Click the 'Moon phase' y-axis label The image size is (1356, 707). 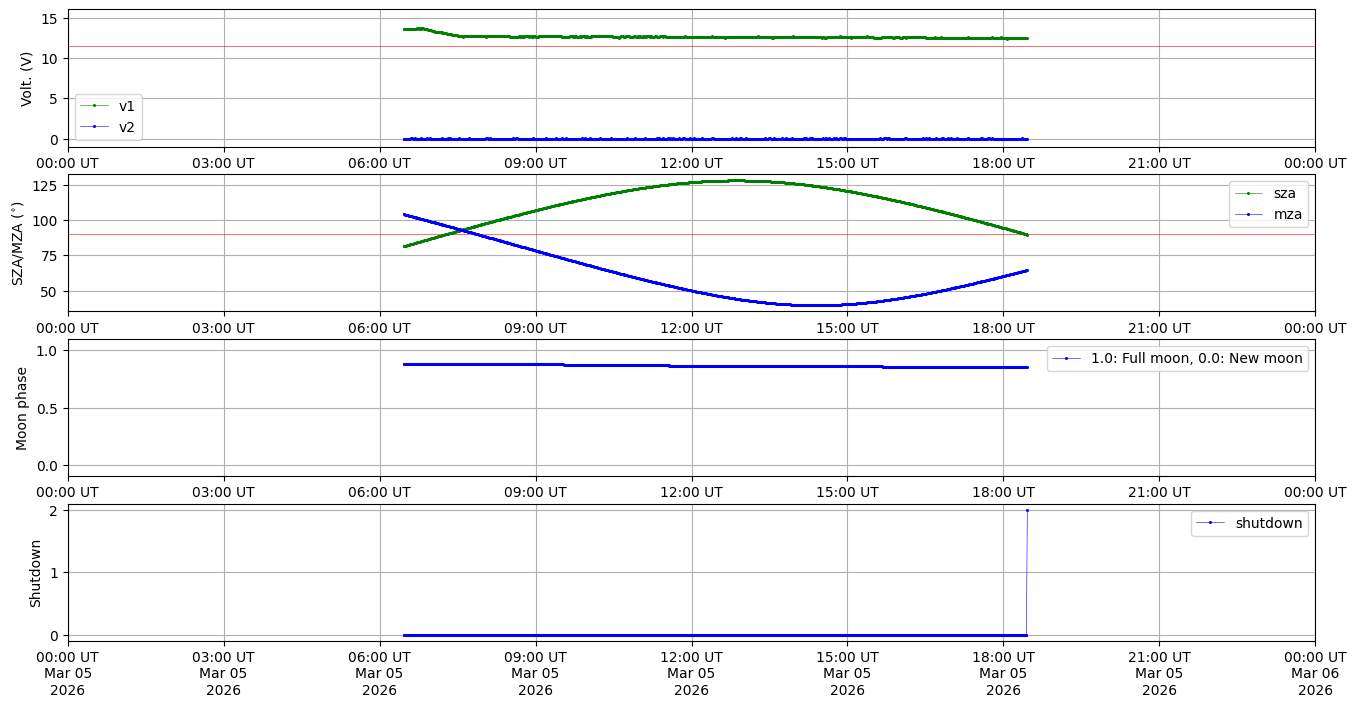point(22,407)
